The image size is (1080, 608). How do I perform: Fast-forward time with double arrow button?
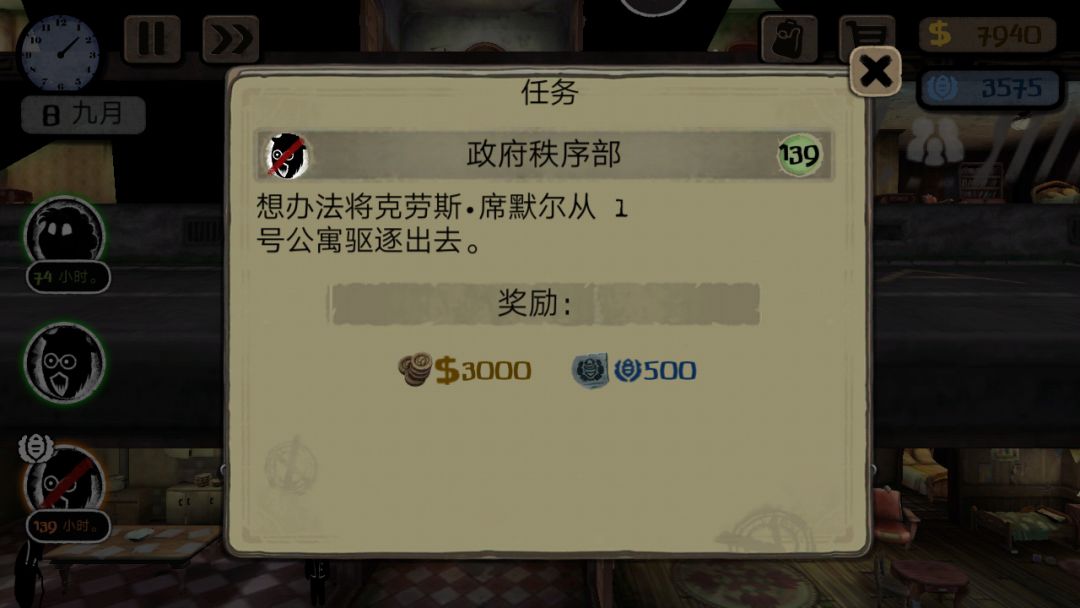pyautogui.click(x=231, y=39)
